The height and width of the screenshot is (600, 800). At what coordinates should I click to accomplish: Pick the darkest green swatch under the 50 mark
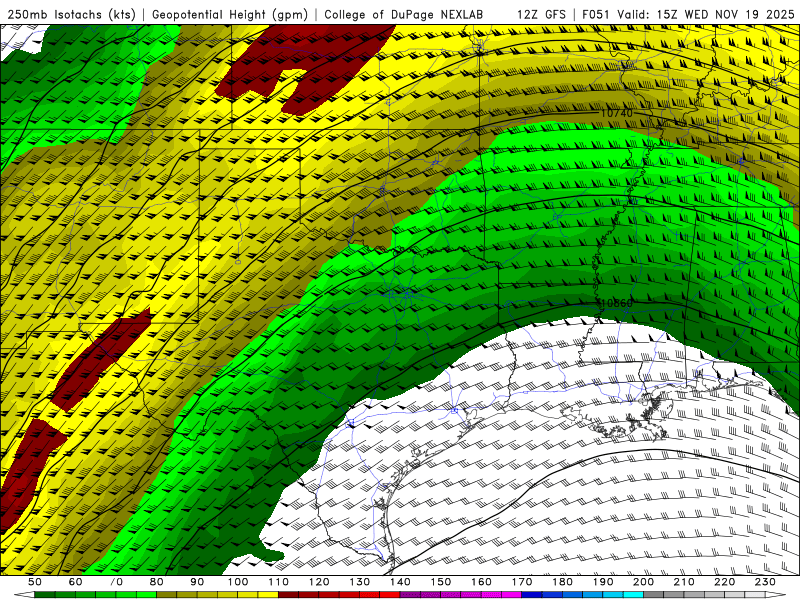coord(44,594)
